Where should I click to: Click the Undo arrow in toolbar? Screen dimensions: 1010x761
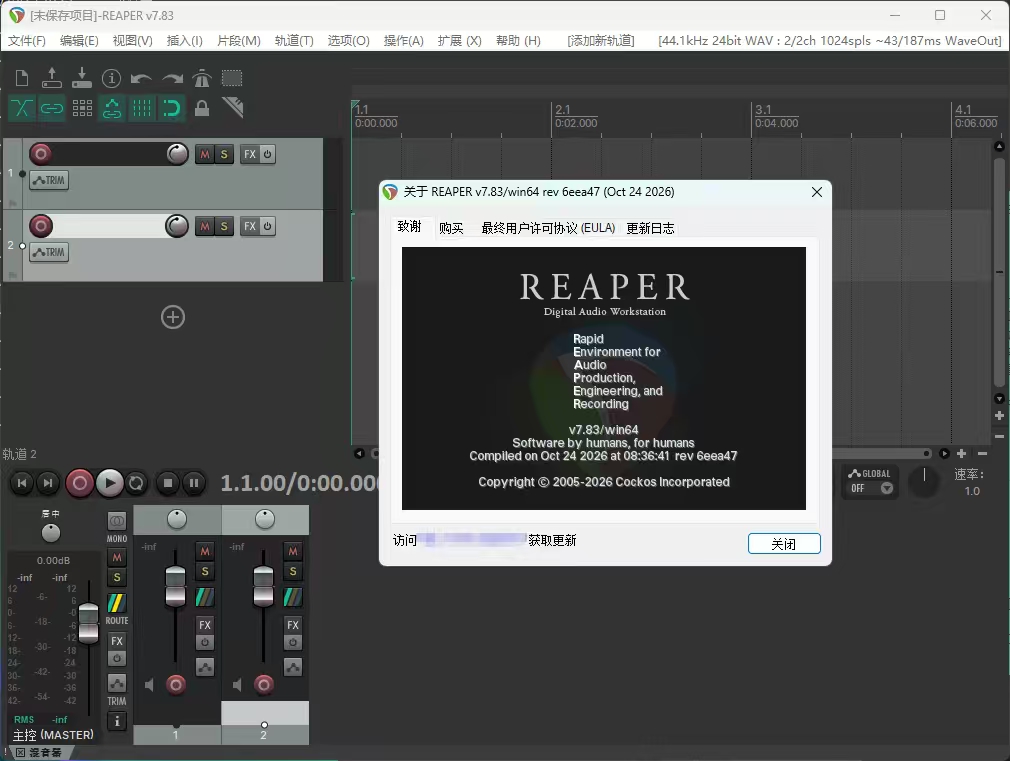point(141,79)
